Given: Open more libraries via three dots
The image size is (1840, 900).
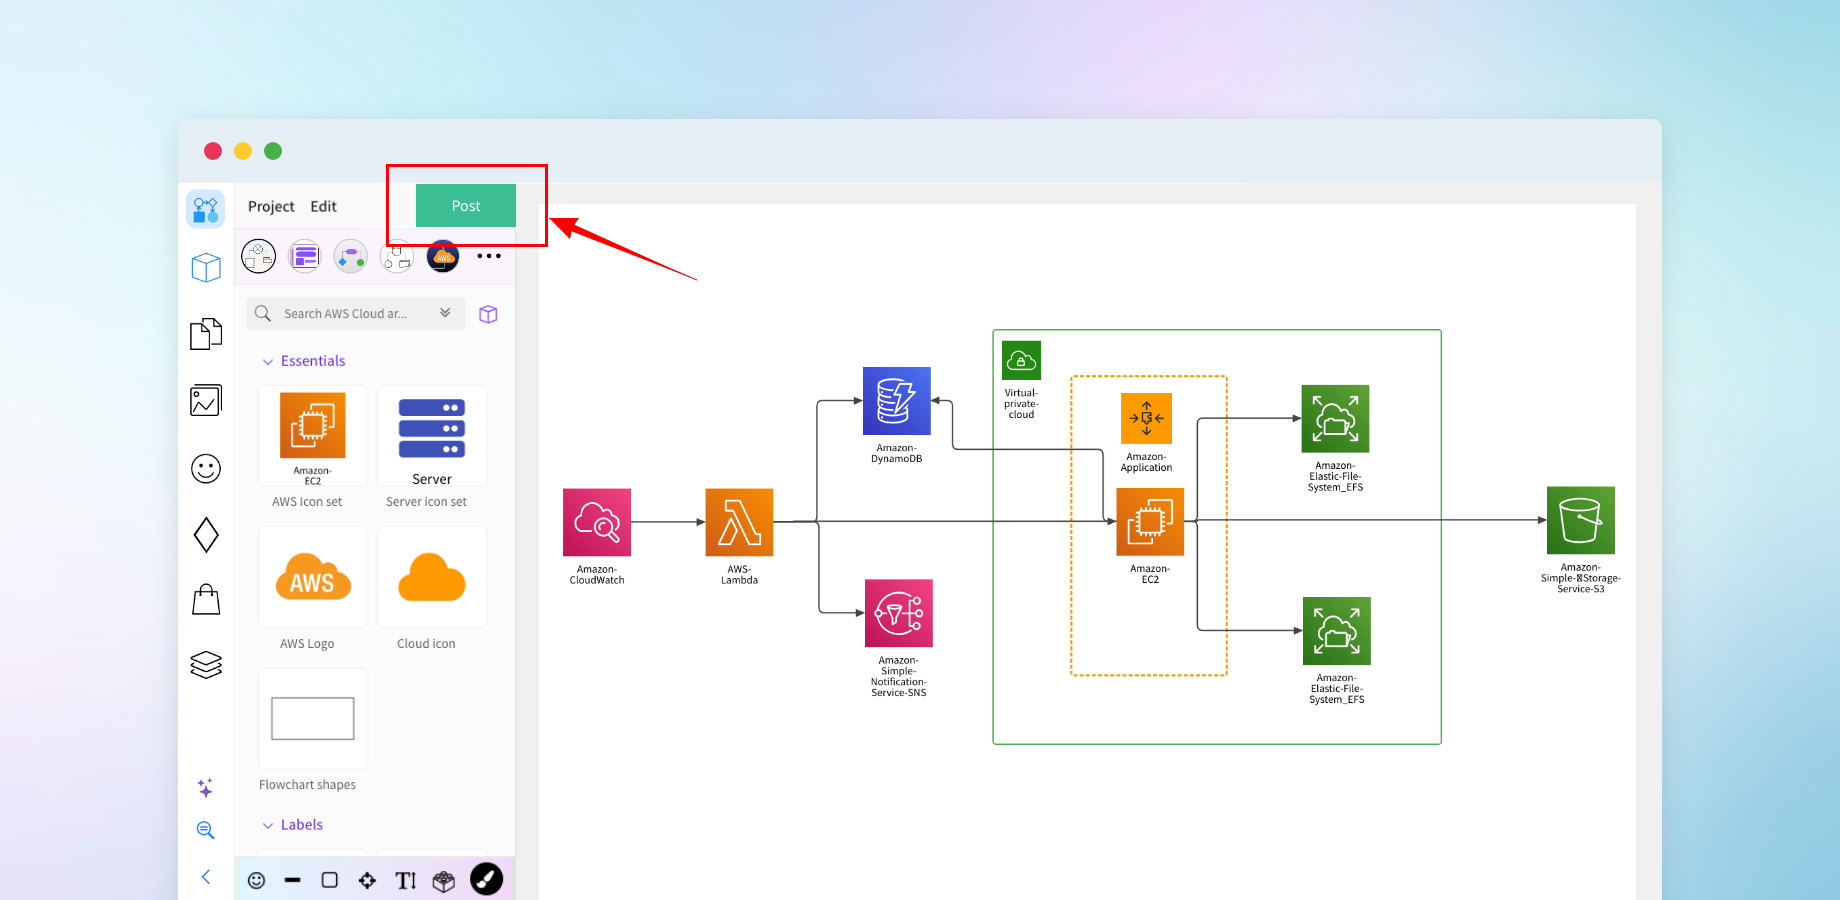Looking at the screenshot, I should tap(489, 256).
